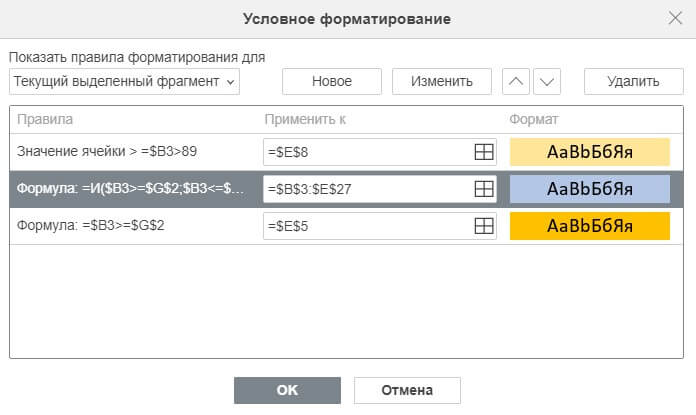
Task: Click the light yellow format preview
Action: [x=589, y=152]
